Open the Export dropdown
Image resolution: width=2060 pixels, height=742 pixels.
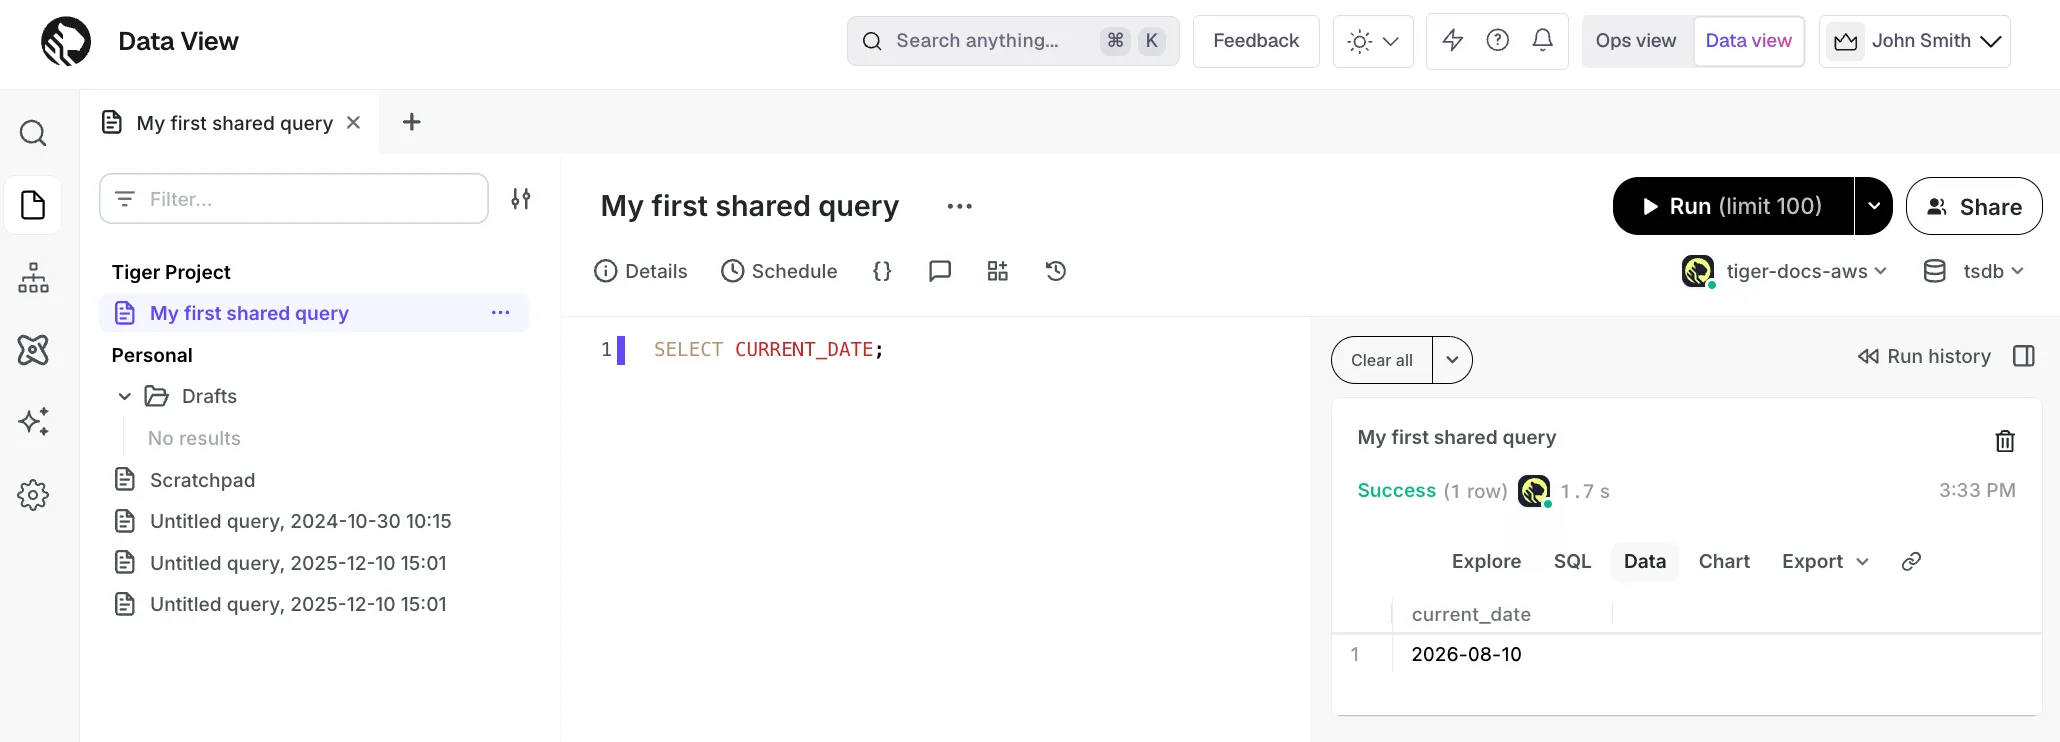[1825, 561]
